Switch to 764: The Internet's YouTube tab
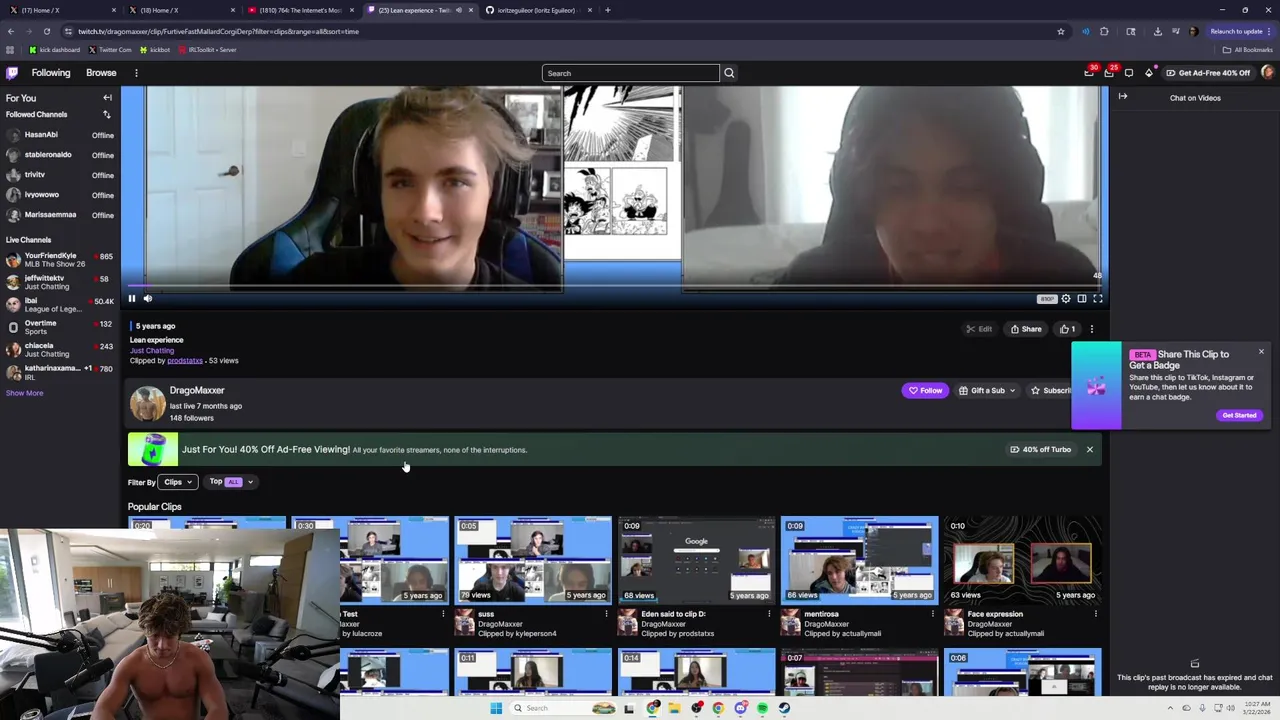This screenshot has width=1280, height=720. point(300,10)
